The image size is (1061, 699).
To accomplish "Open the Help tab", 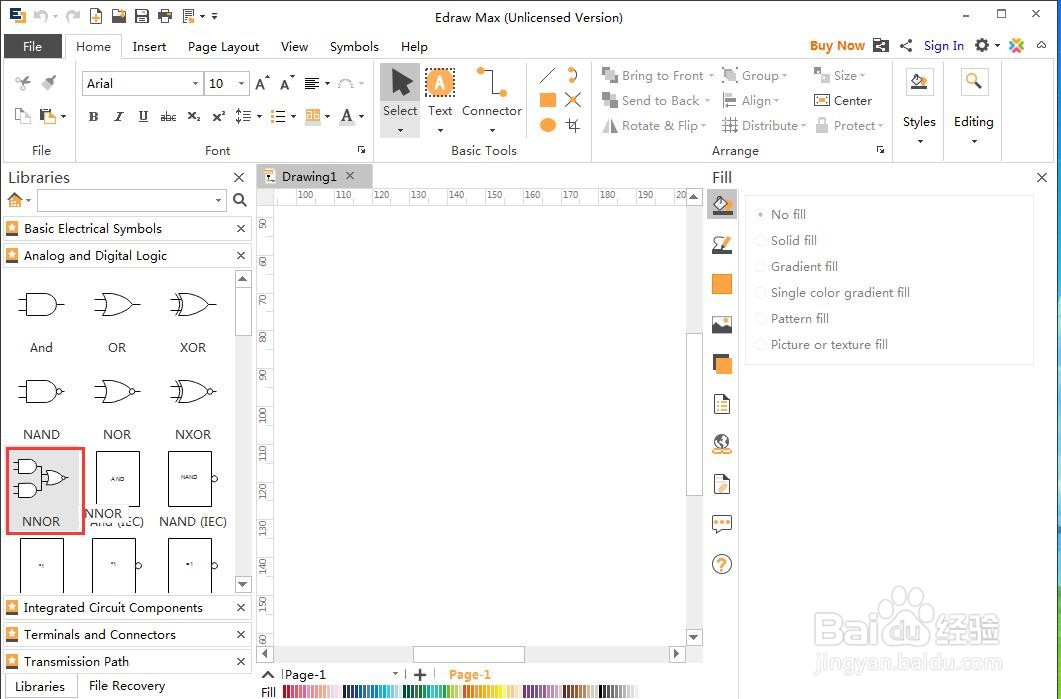I will [414, 46].
